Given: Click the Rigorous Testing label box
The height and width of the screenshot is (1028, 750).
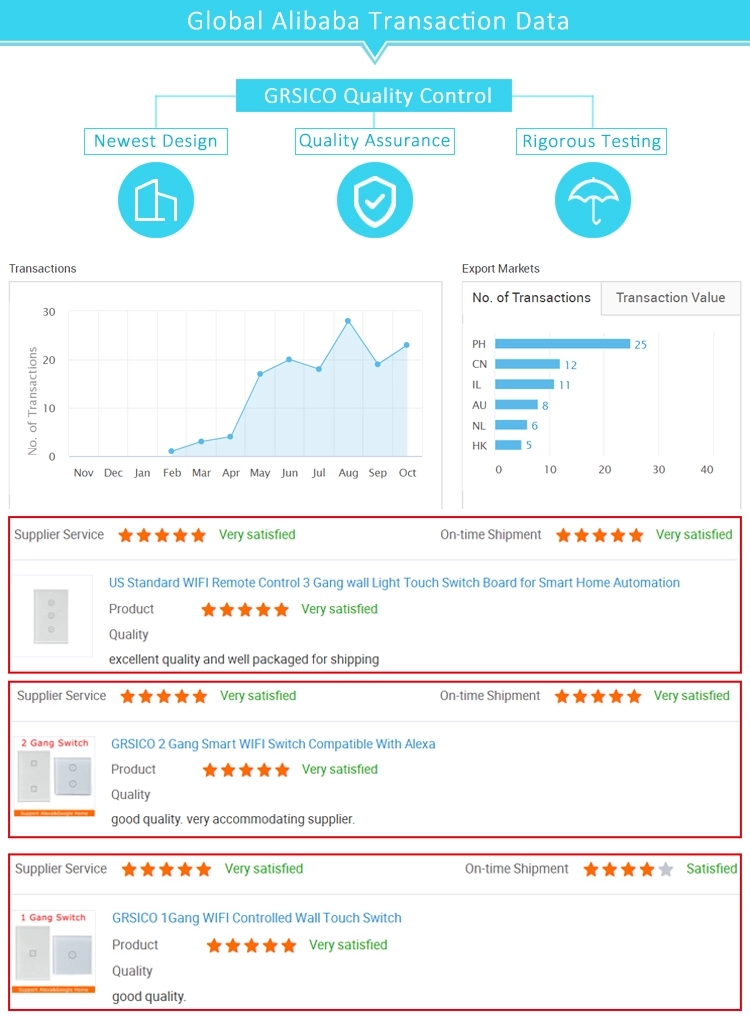Looking at the screenshot, I should click(591, 141).
